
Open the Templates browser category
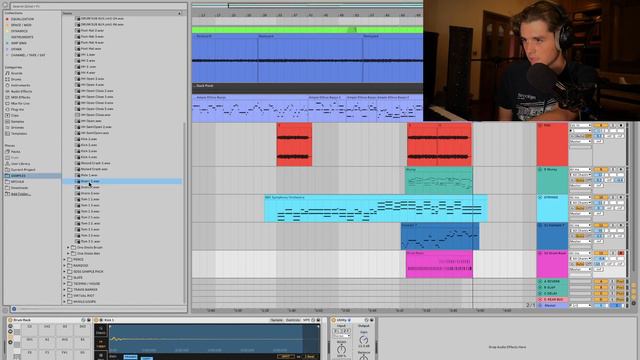pos(19,133)
